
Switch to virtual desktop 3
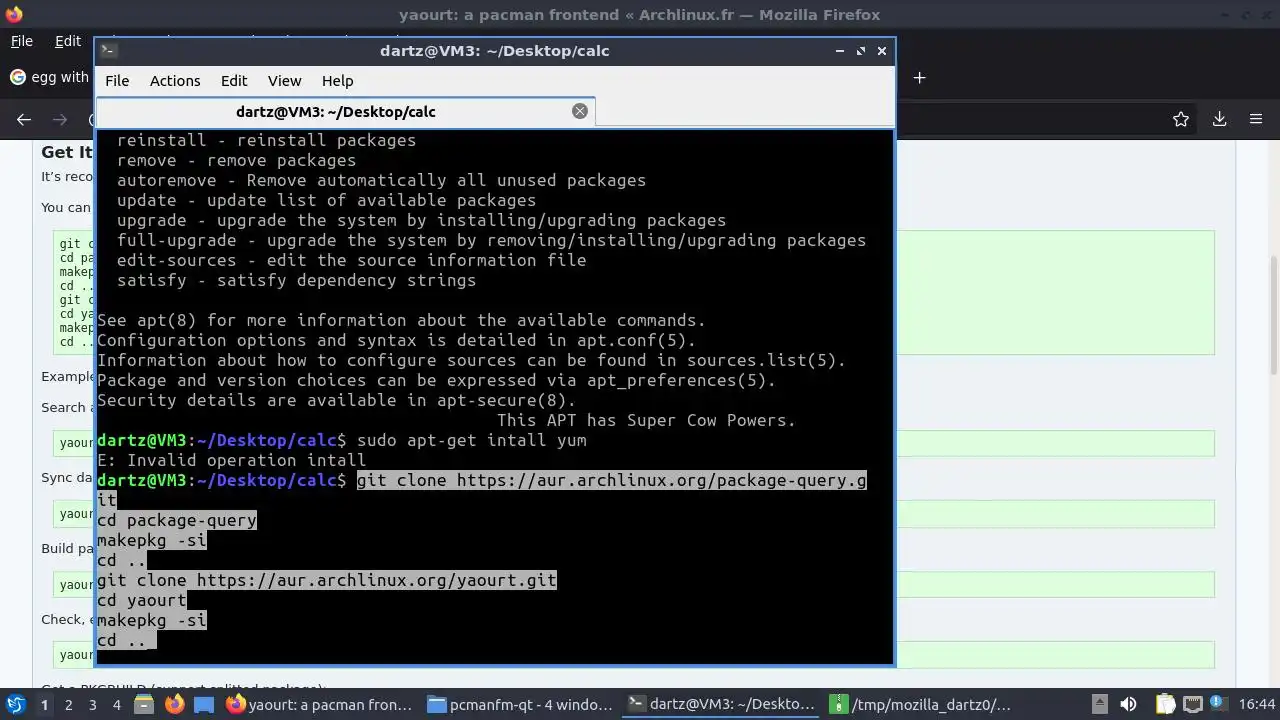tap(92, 705)
